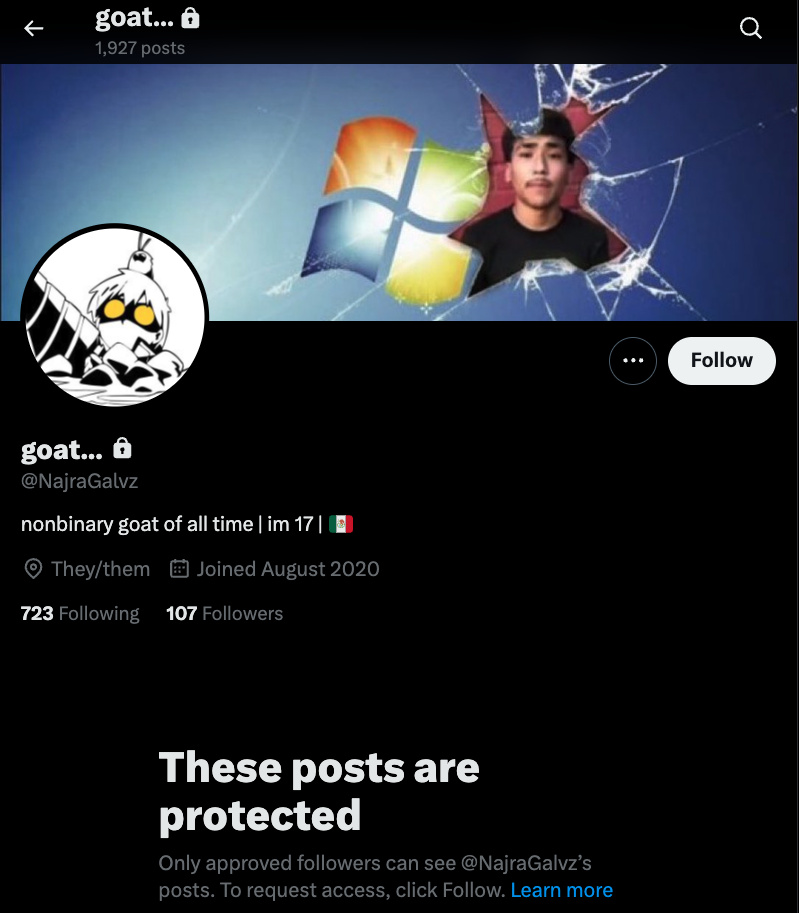
Task: Click the Mexican flag emoji in the bio
Action: click(x=341, y=524)
